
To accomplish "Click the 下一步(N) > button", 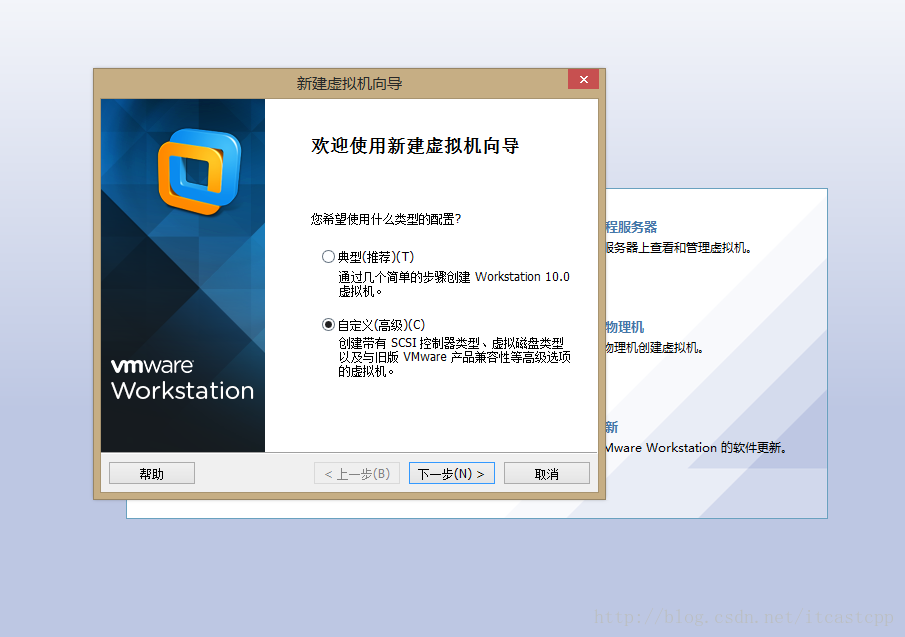I will point(451,473).
